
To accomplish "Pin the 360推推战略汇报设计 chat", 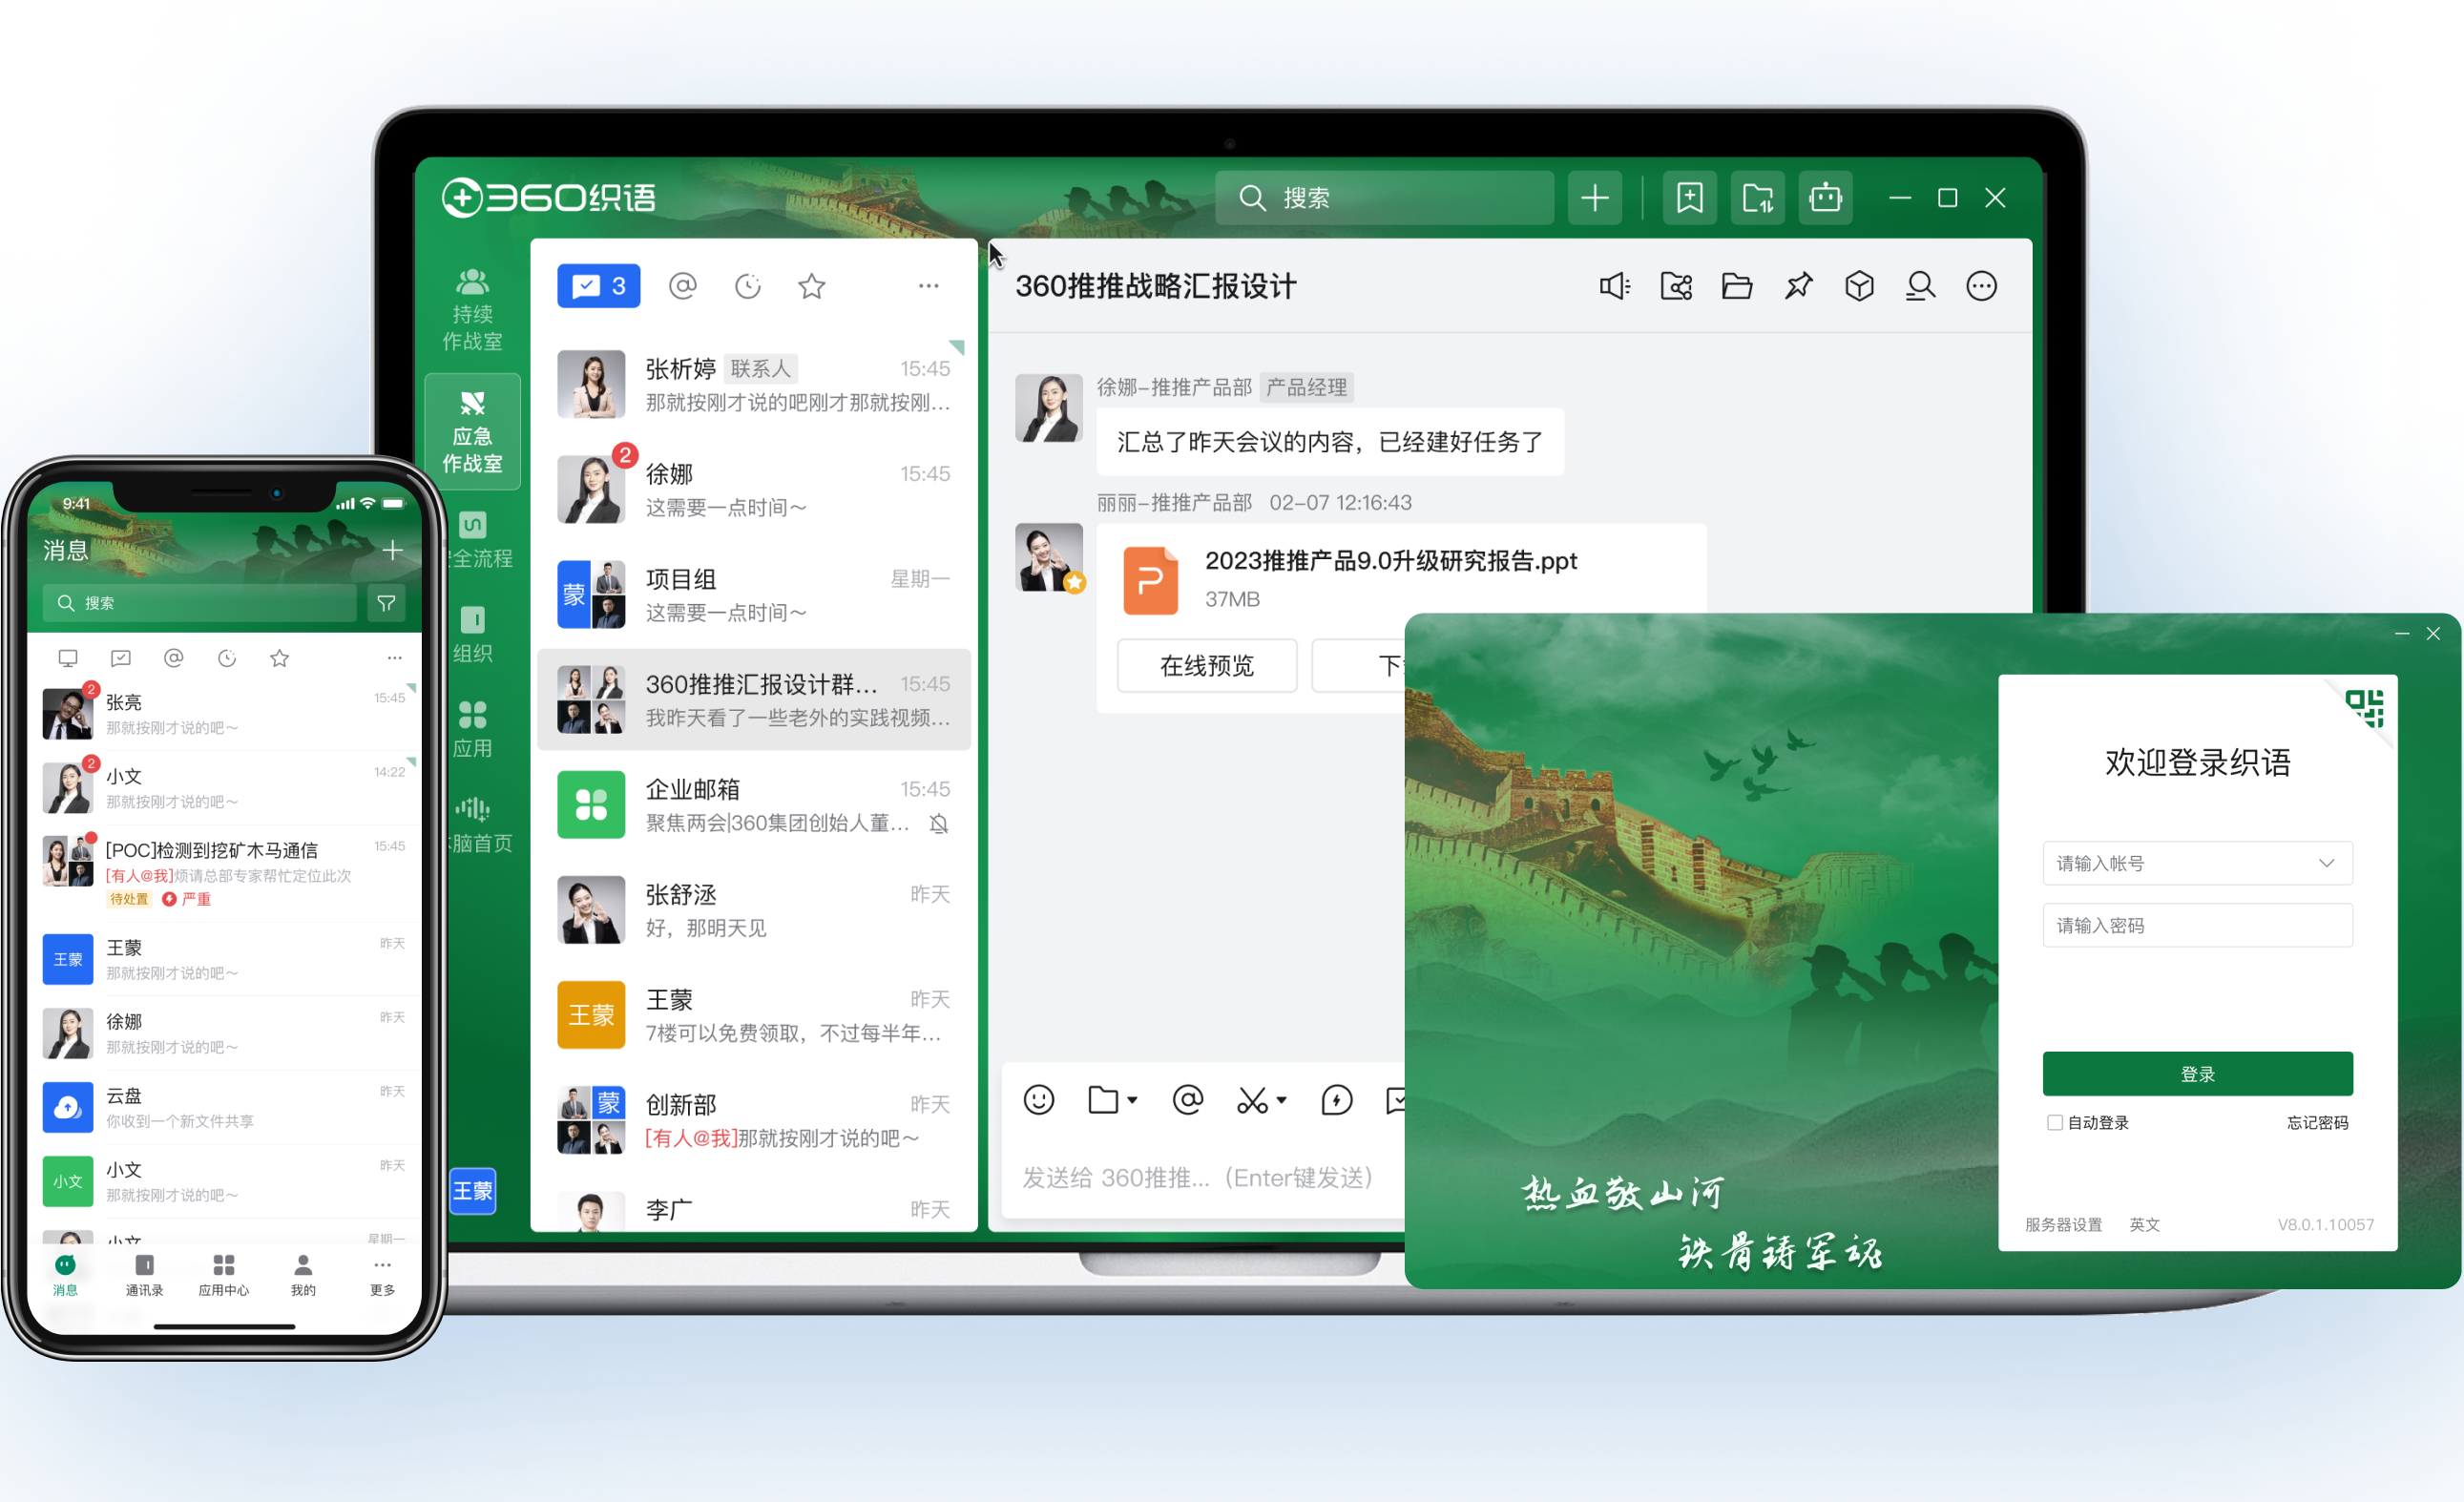I will click(1798, 286).
